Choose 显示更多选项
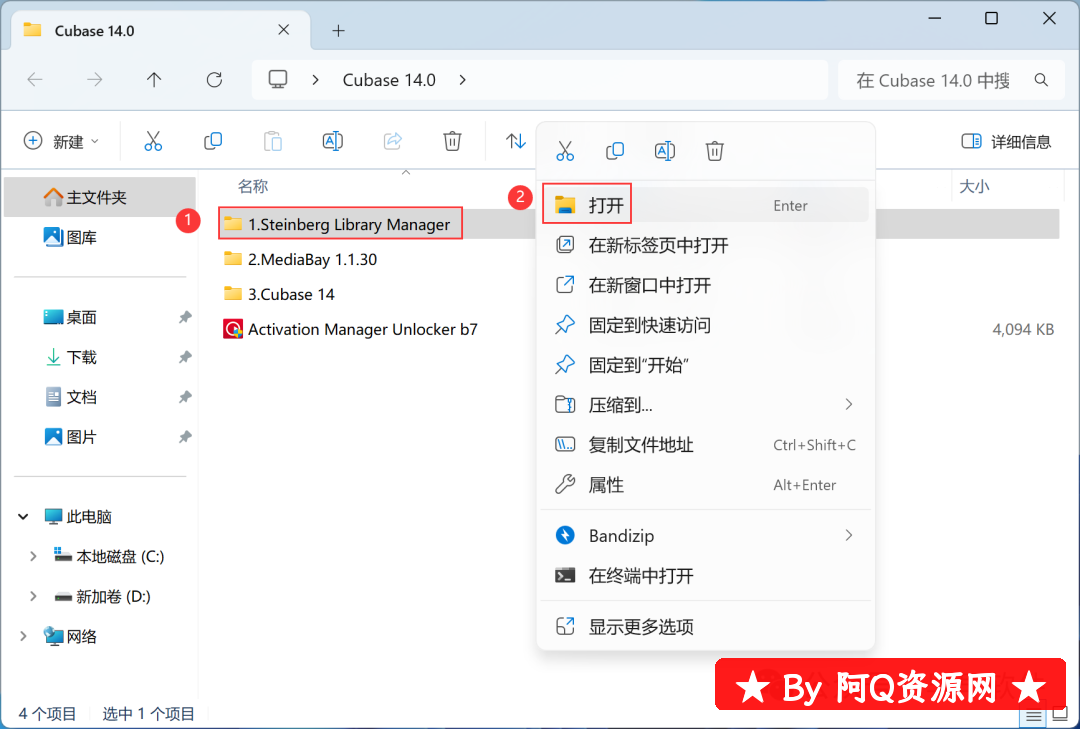The height and width of the screenshot is (729, 1080). (x=705, y=626)
